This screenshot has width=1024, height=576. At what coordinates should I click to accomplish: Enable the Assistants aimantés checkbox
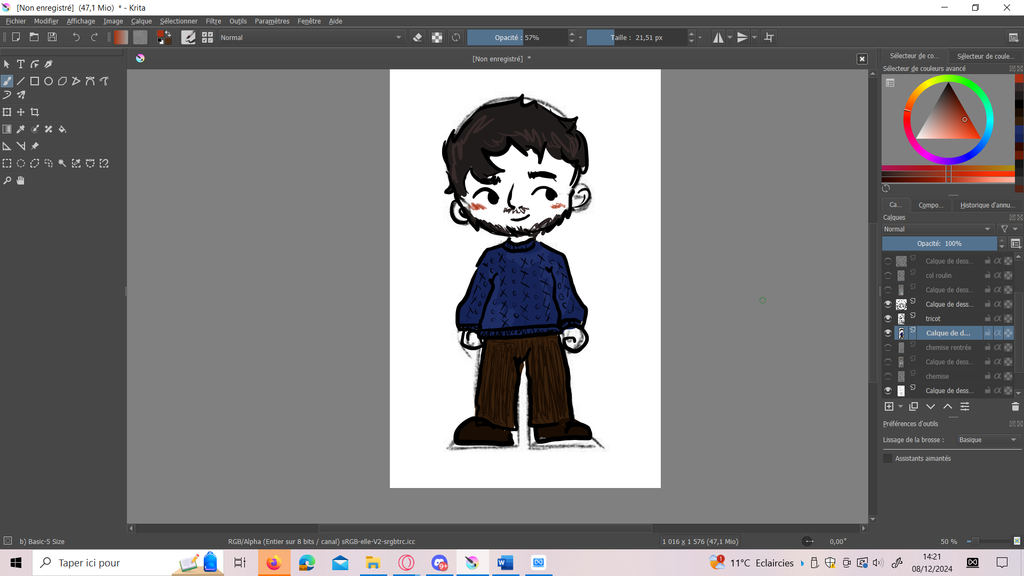888,458
